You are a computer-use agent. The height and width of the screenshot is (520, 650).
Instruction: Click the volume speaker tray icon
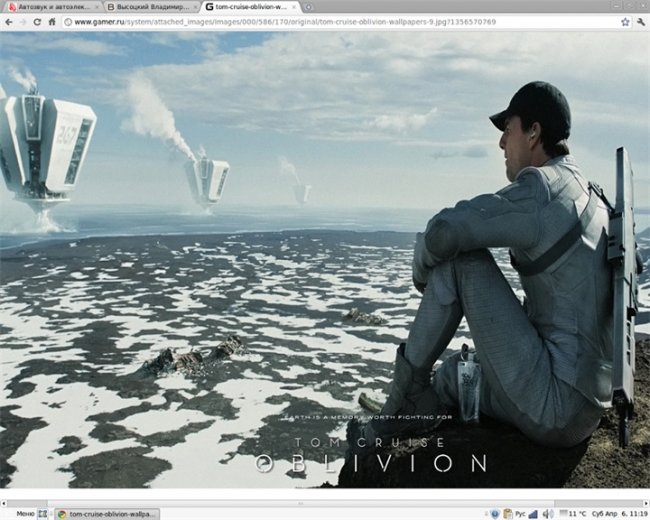548,513
